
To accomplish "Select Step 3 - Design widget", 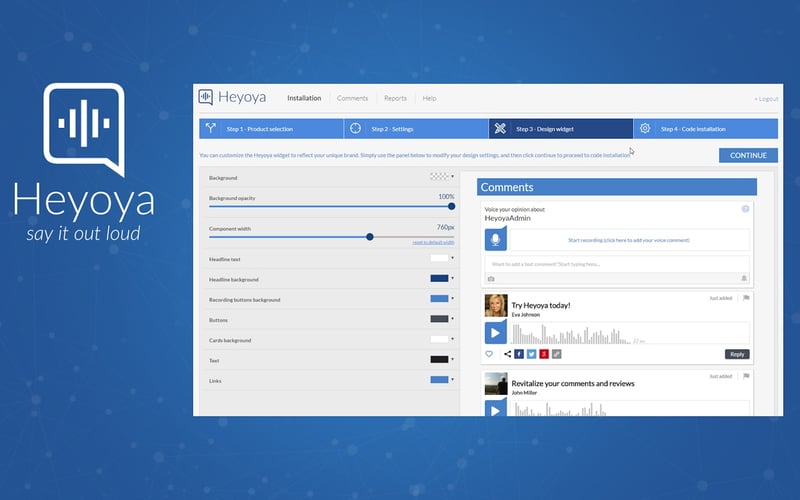I will click(561, 129).
